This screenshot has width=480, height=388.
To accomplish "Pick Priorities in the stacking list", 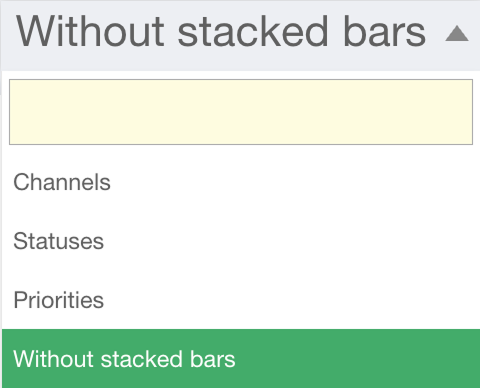I will point(241,299).
